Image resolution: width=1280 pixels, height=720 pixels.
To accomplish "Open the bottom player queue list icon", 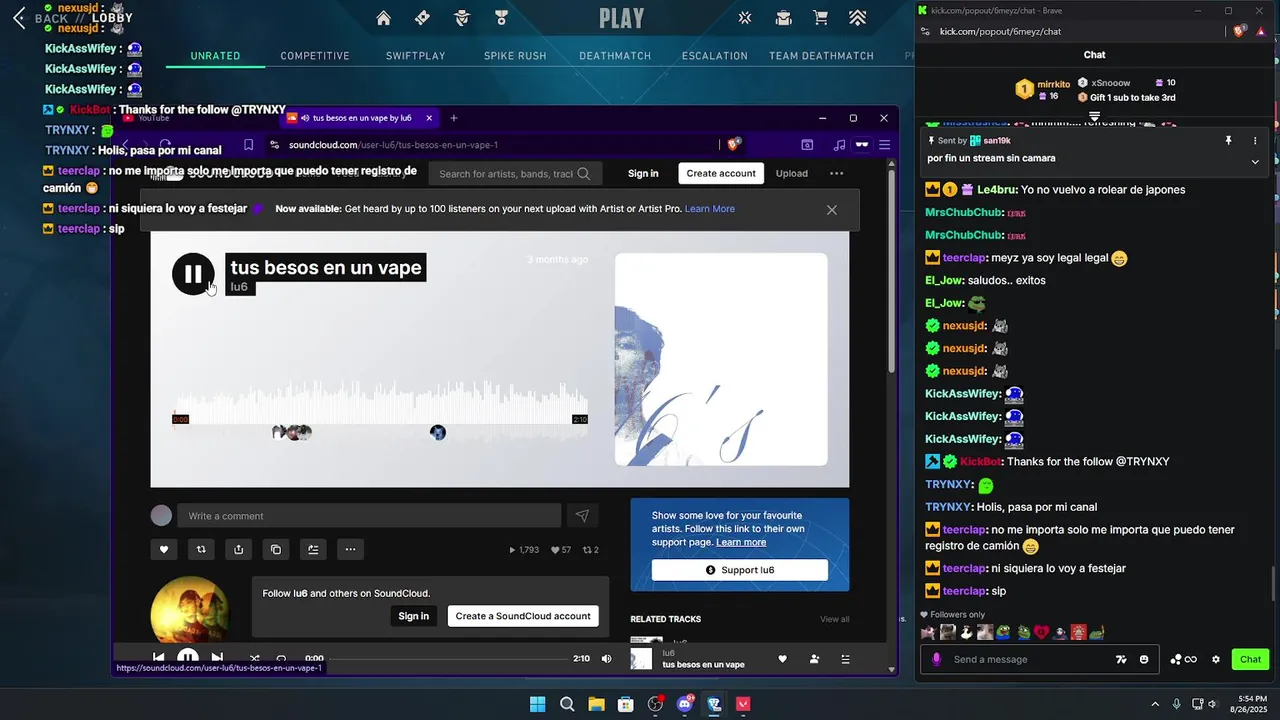I will click(x=845, y=659).
